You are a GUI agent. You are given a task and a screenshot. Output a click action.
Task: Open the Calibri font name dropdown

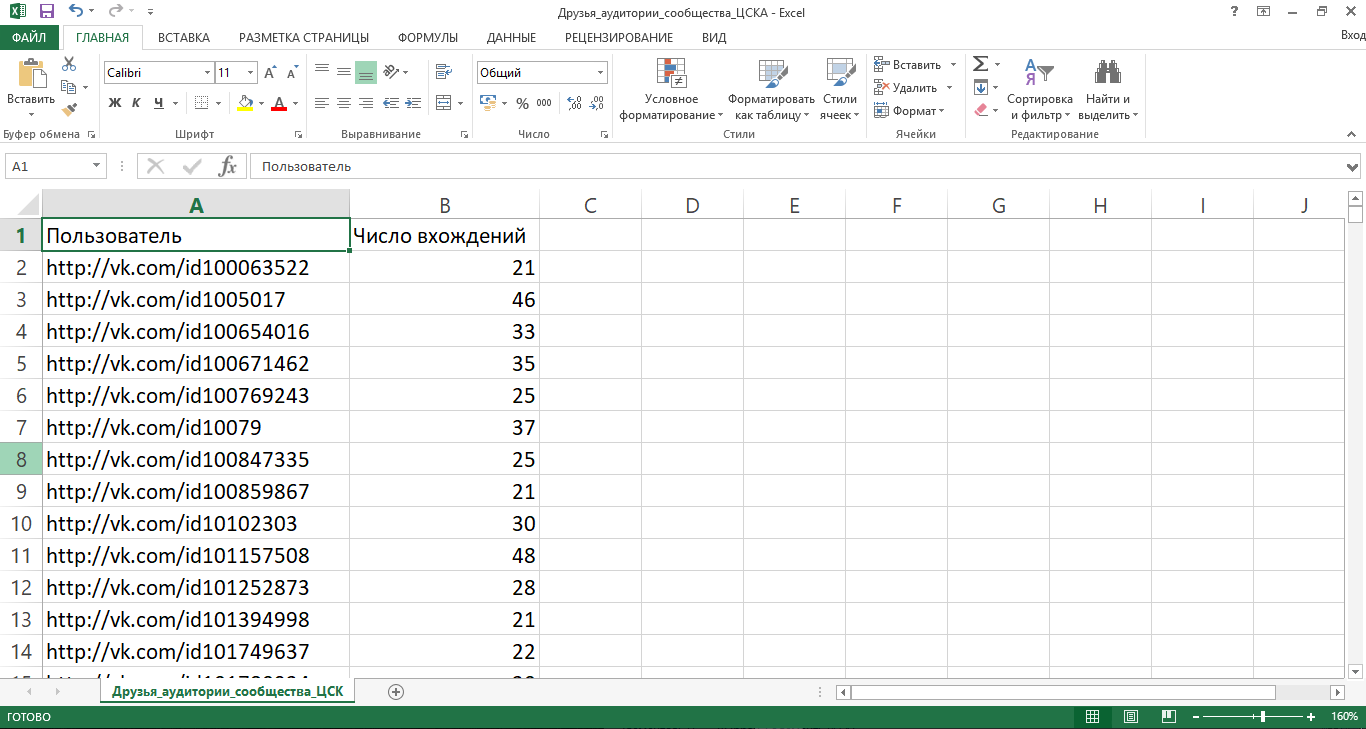[207, 73]
